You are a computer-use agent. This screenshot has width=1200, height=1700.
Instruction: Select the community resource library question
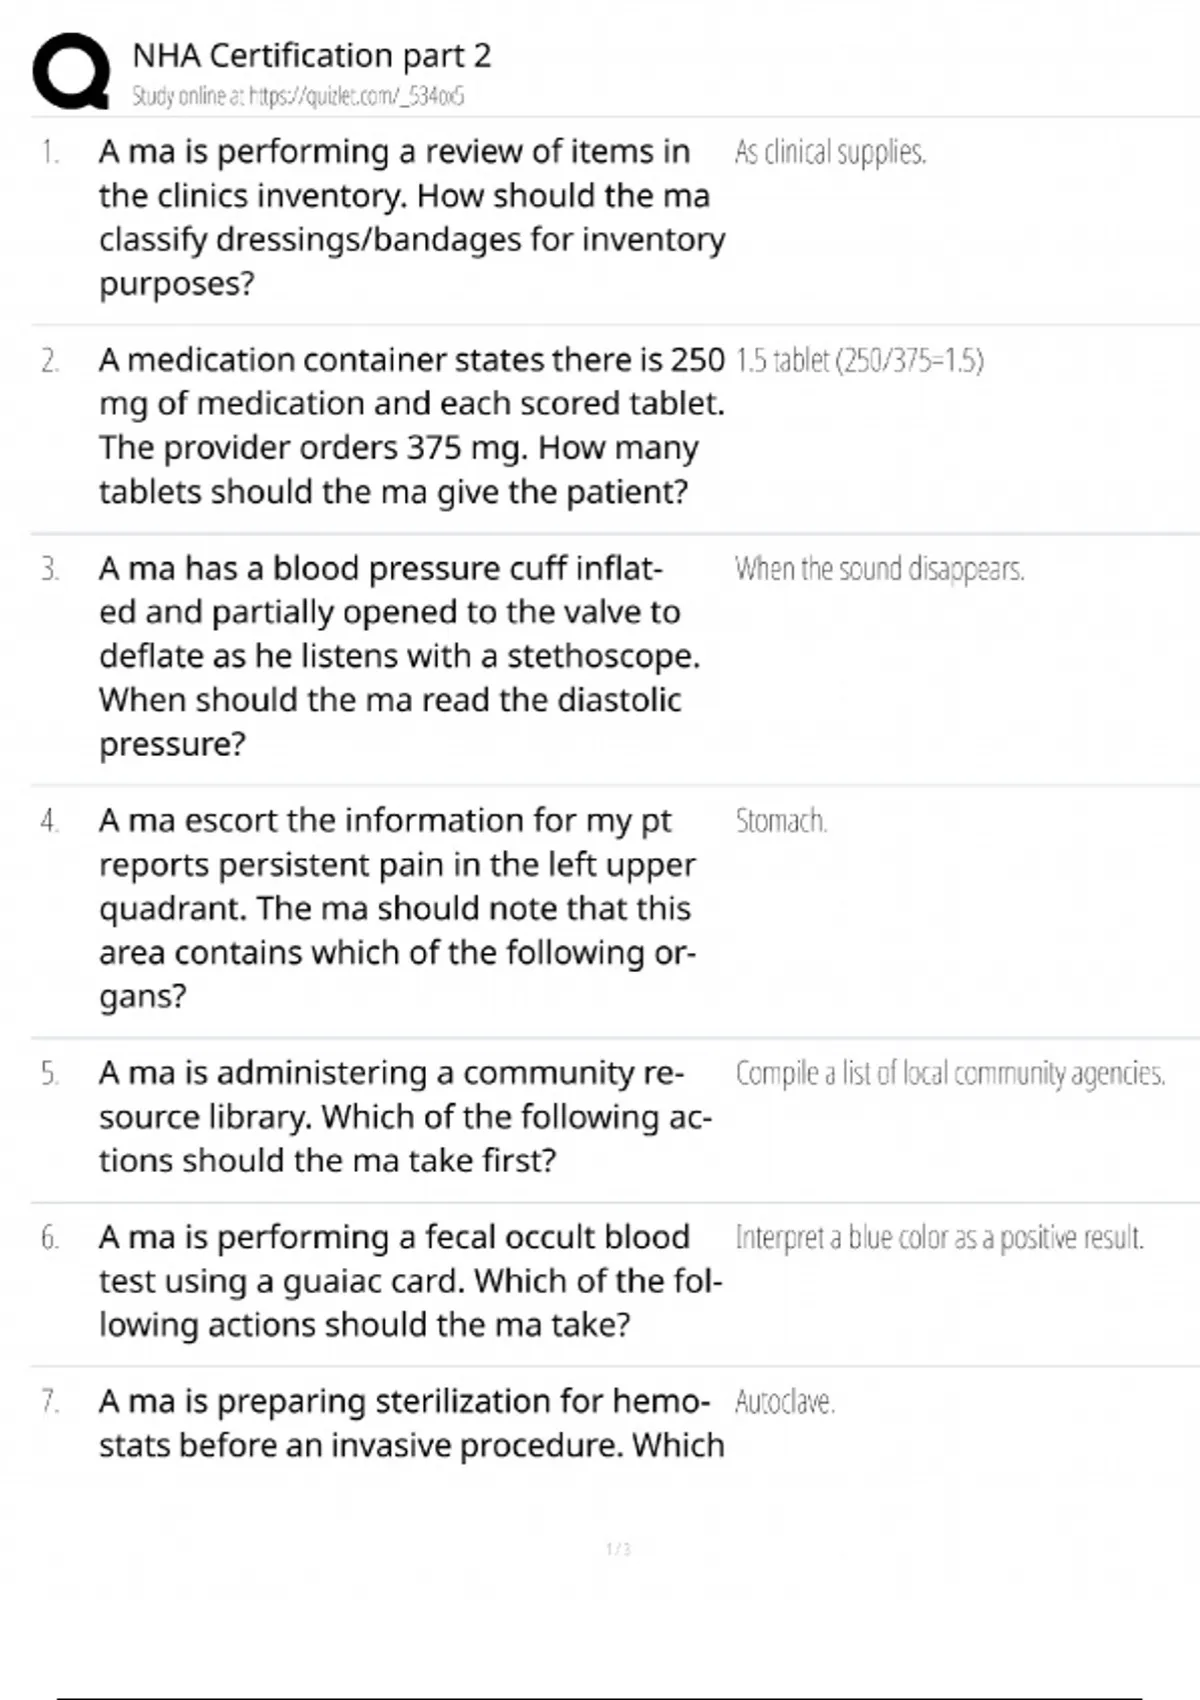click(405, 1116)
